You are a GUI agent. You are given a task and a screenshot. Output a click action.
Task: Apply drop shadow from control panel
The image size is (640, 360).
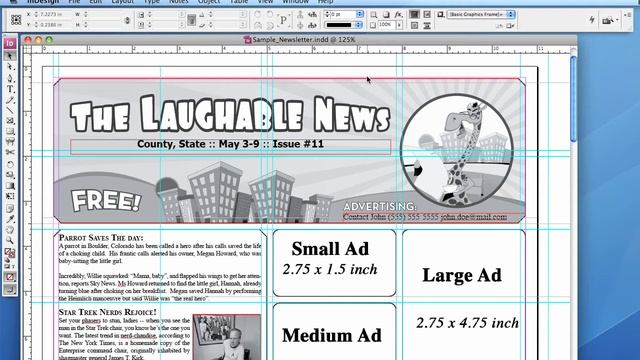coord(386,15)
